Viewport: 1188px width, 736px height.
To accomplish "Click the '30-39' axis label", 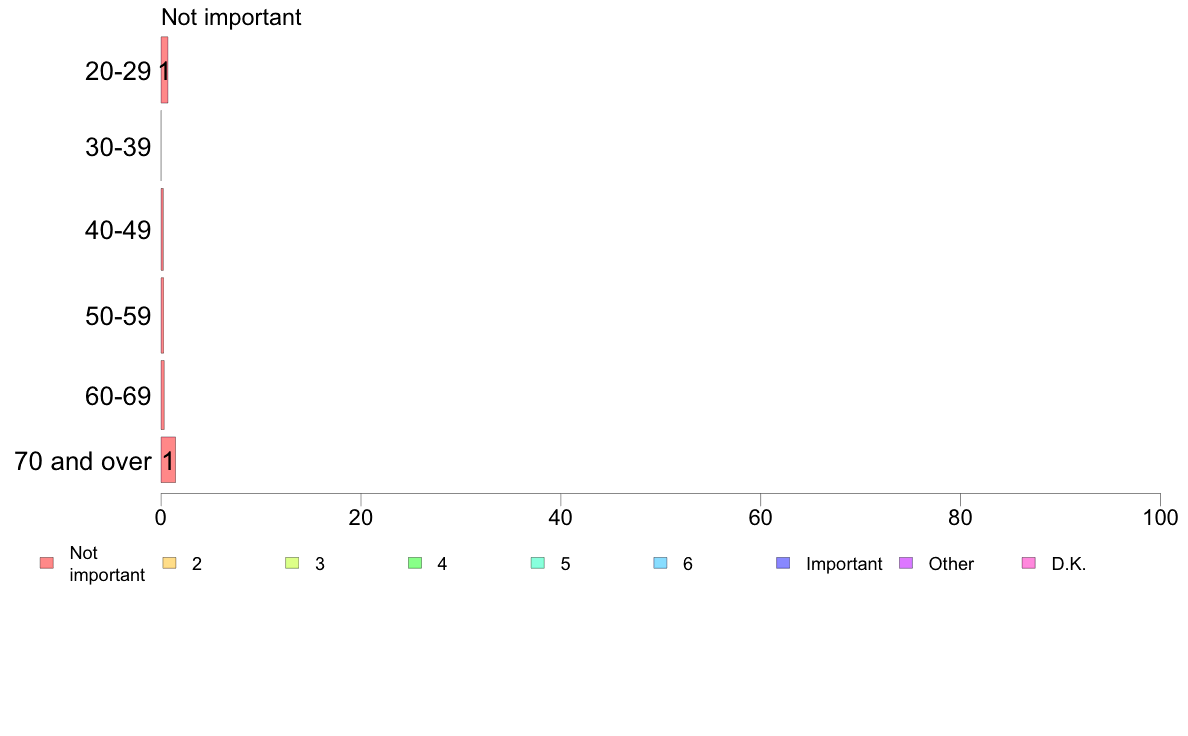I will pyautogui.click(x=118, y=147).
